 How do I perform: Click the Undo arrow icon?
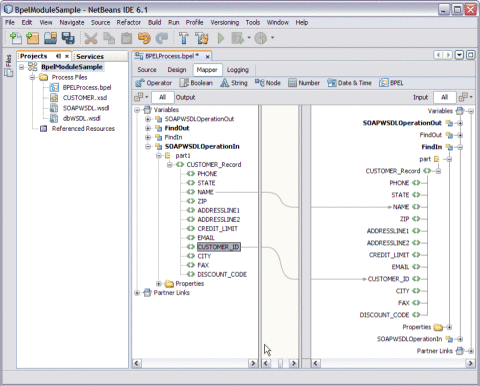click(x=144, y=38)
